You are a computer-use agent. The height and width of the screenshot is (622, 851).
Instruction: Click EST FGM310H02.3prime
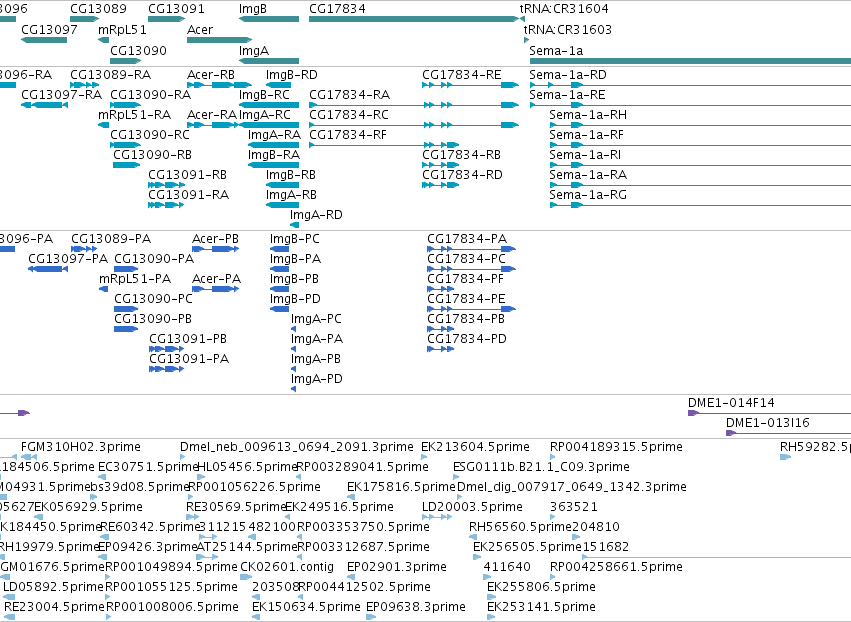(x=81, y=447)
